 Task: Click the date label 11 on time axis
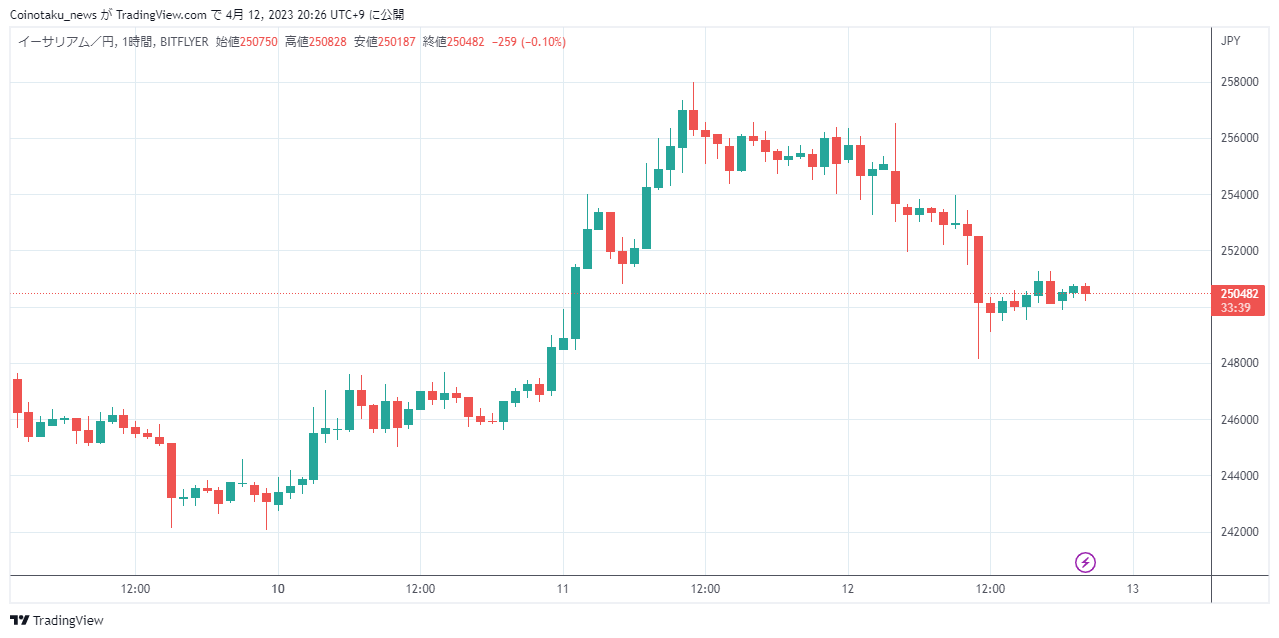562,589
